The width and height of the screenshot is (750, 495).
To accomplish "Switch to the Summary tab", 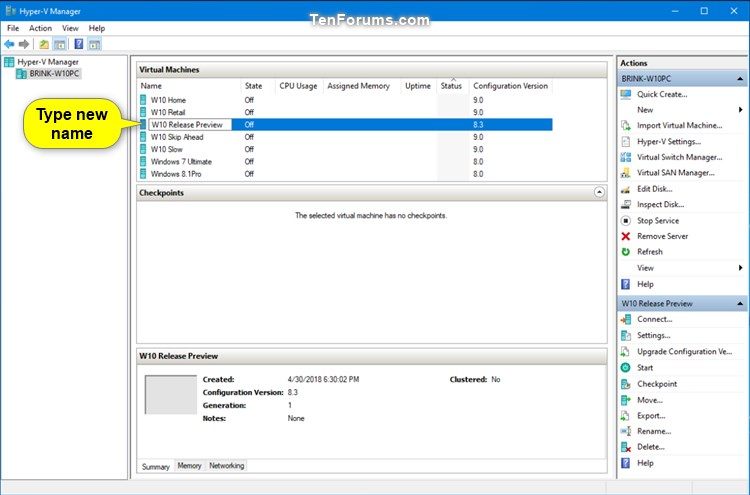I will (156, 466).
